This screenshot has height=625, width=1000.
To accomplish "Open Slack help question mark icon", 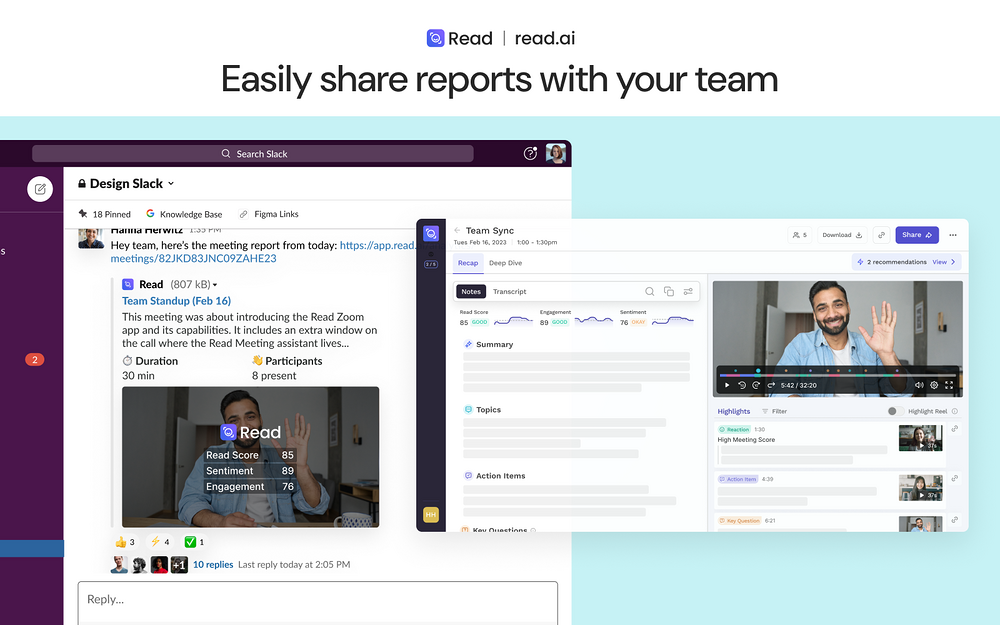I will [530, 153].
